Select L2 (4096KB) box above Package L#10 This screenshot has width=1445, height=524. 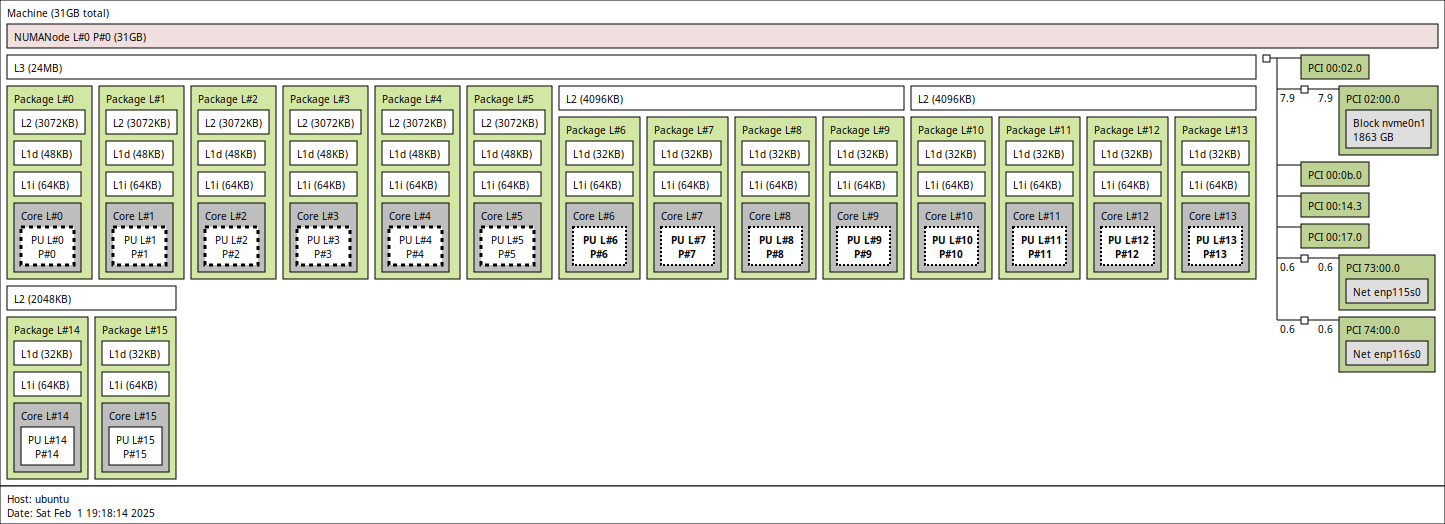coord(1083,98)
